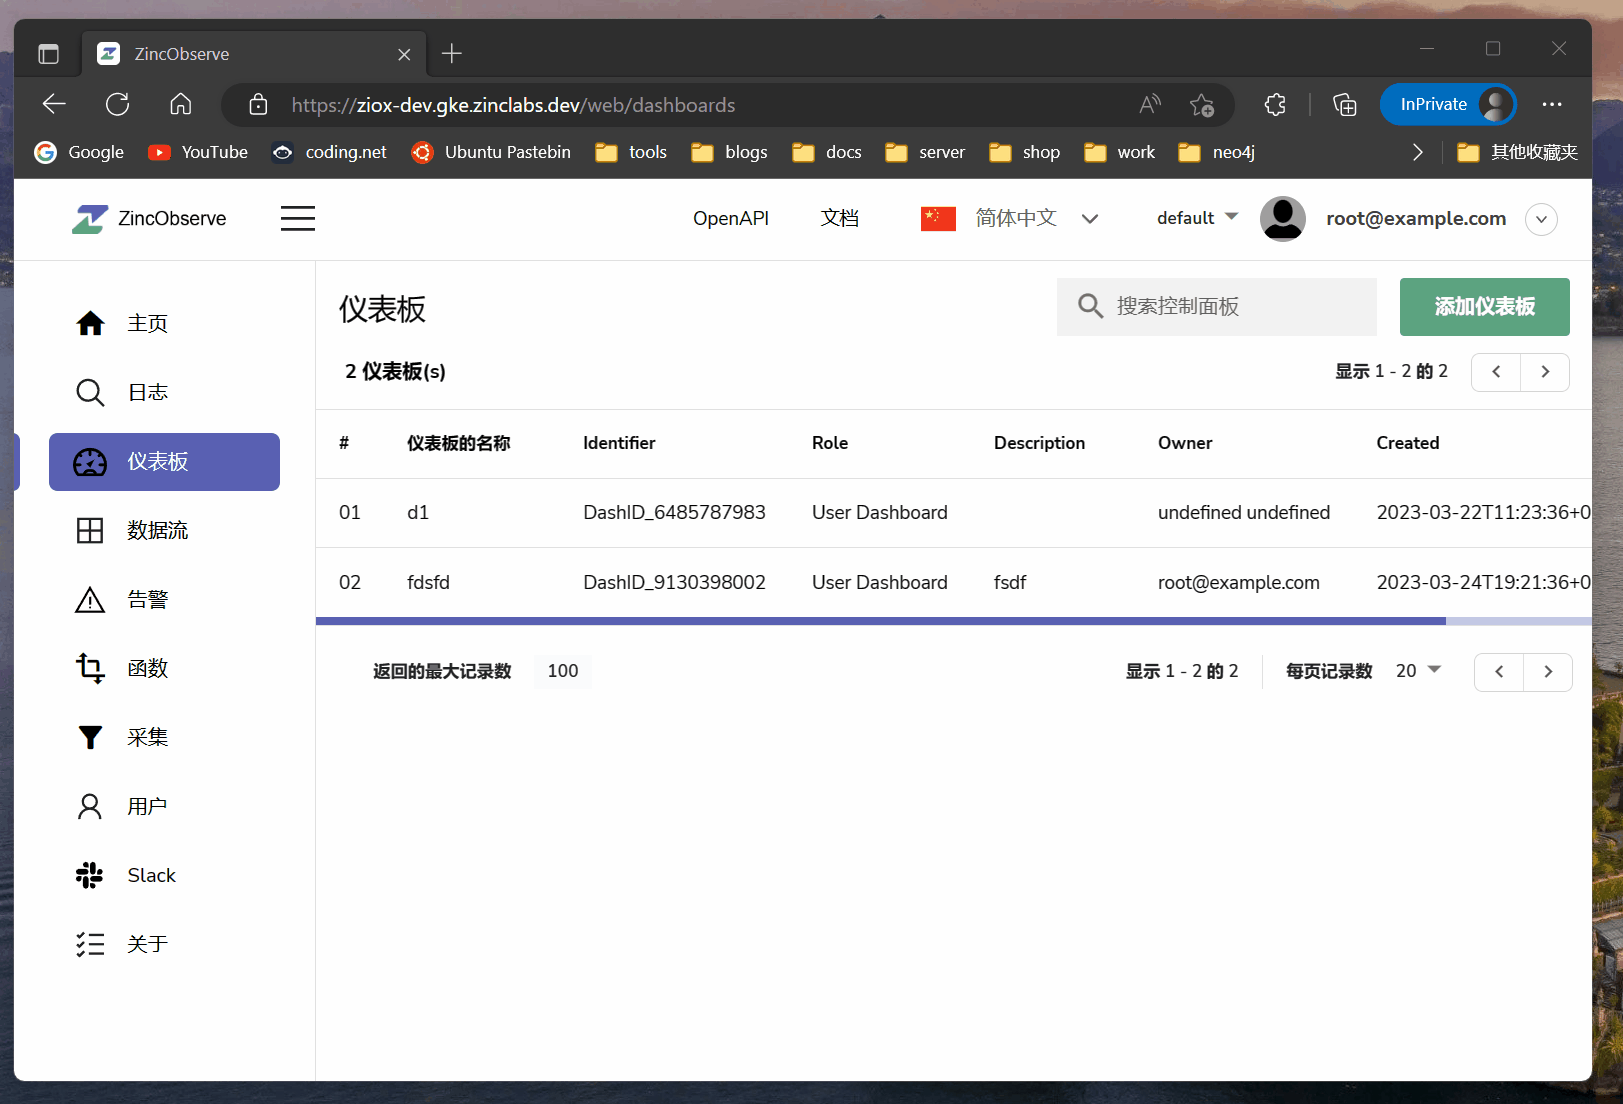This screenshot has height=1104, width=1623.
Task: Select the 主页 home icon
Action: pos(90,322)
